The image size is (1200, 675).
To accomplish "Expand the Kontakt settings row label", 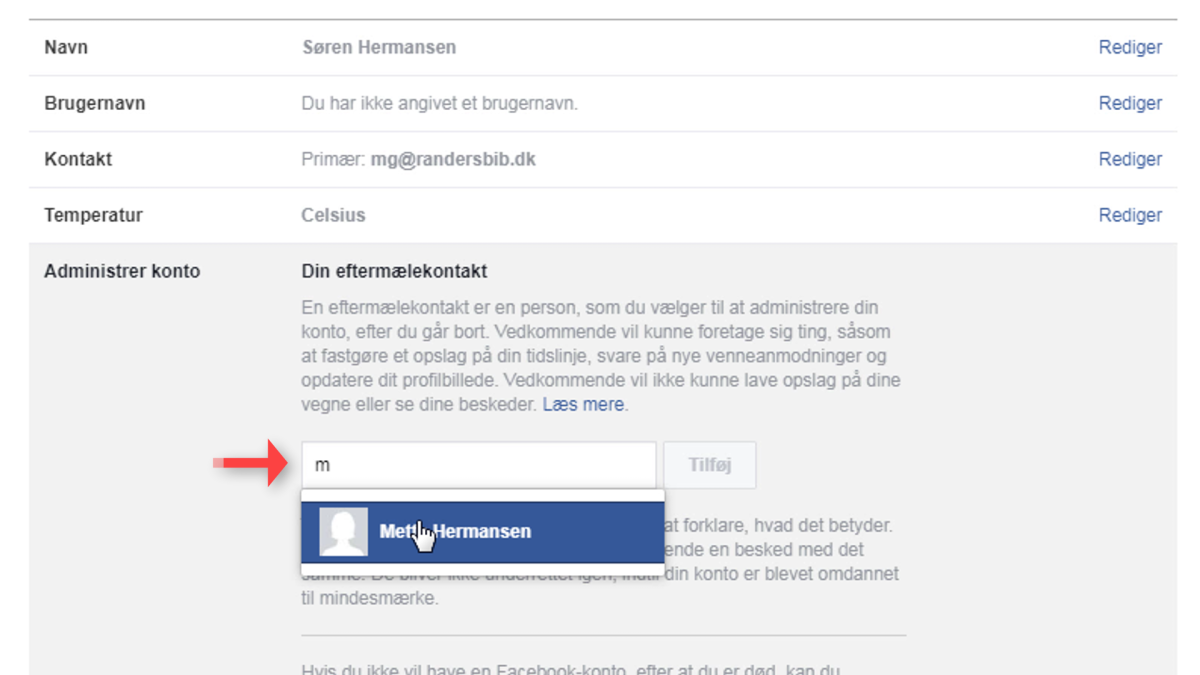I will click(78, 159).
